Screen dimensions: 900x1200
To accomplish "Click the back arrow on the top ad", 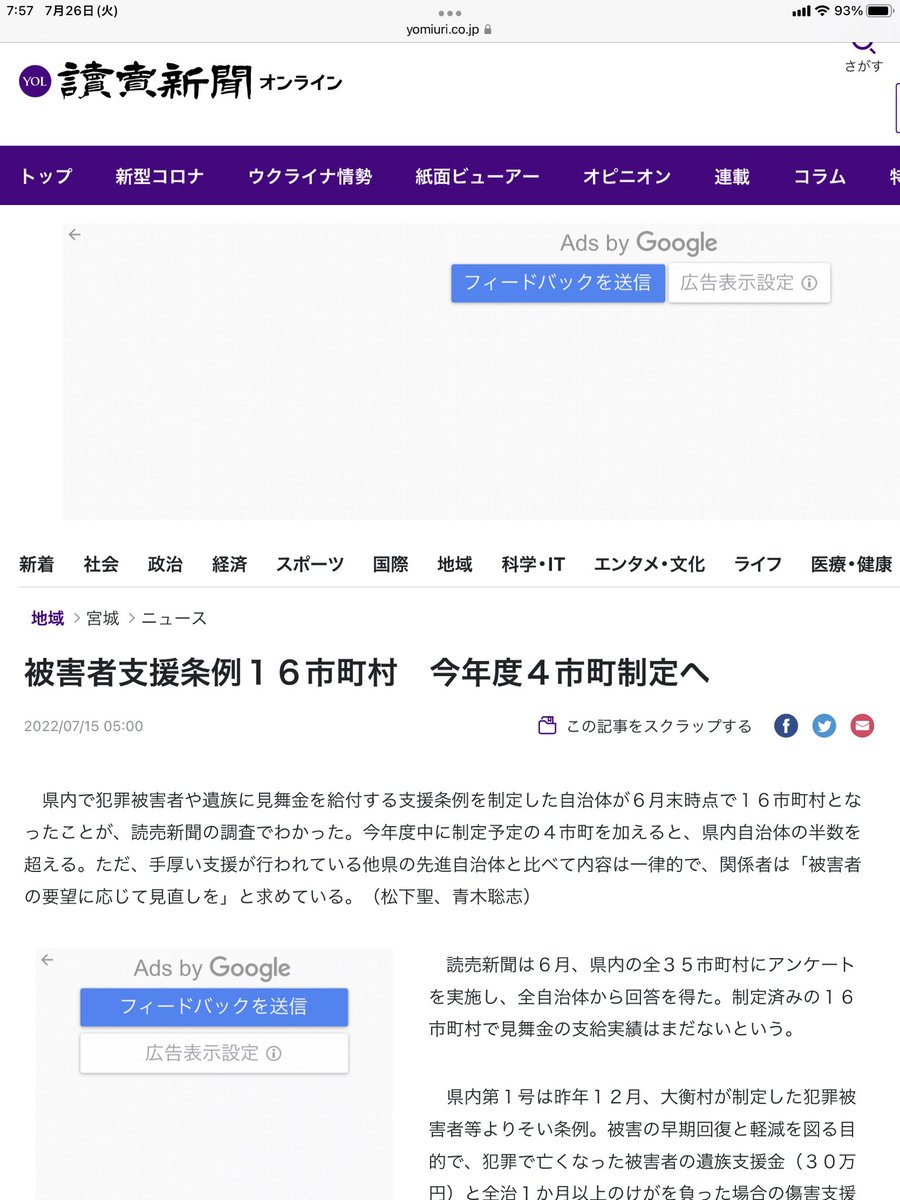I will [74, 235].
